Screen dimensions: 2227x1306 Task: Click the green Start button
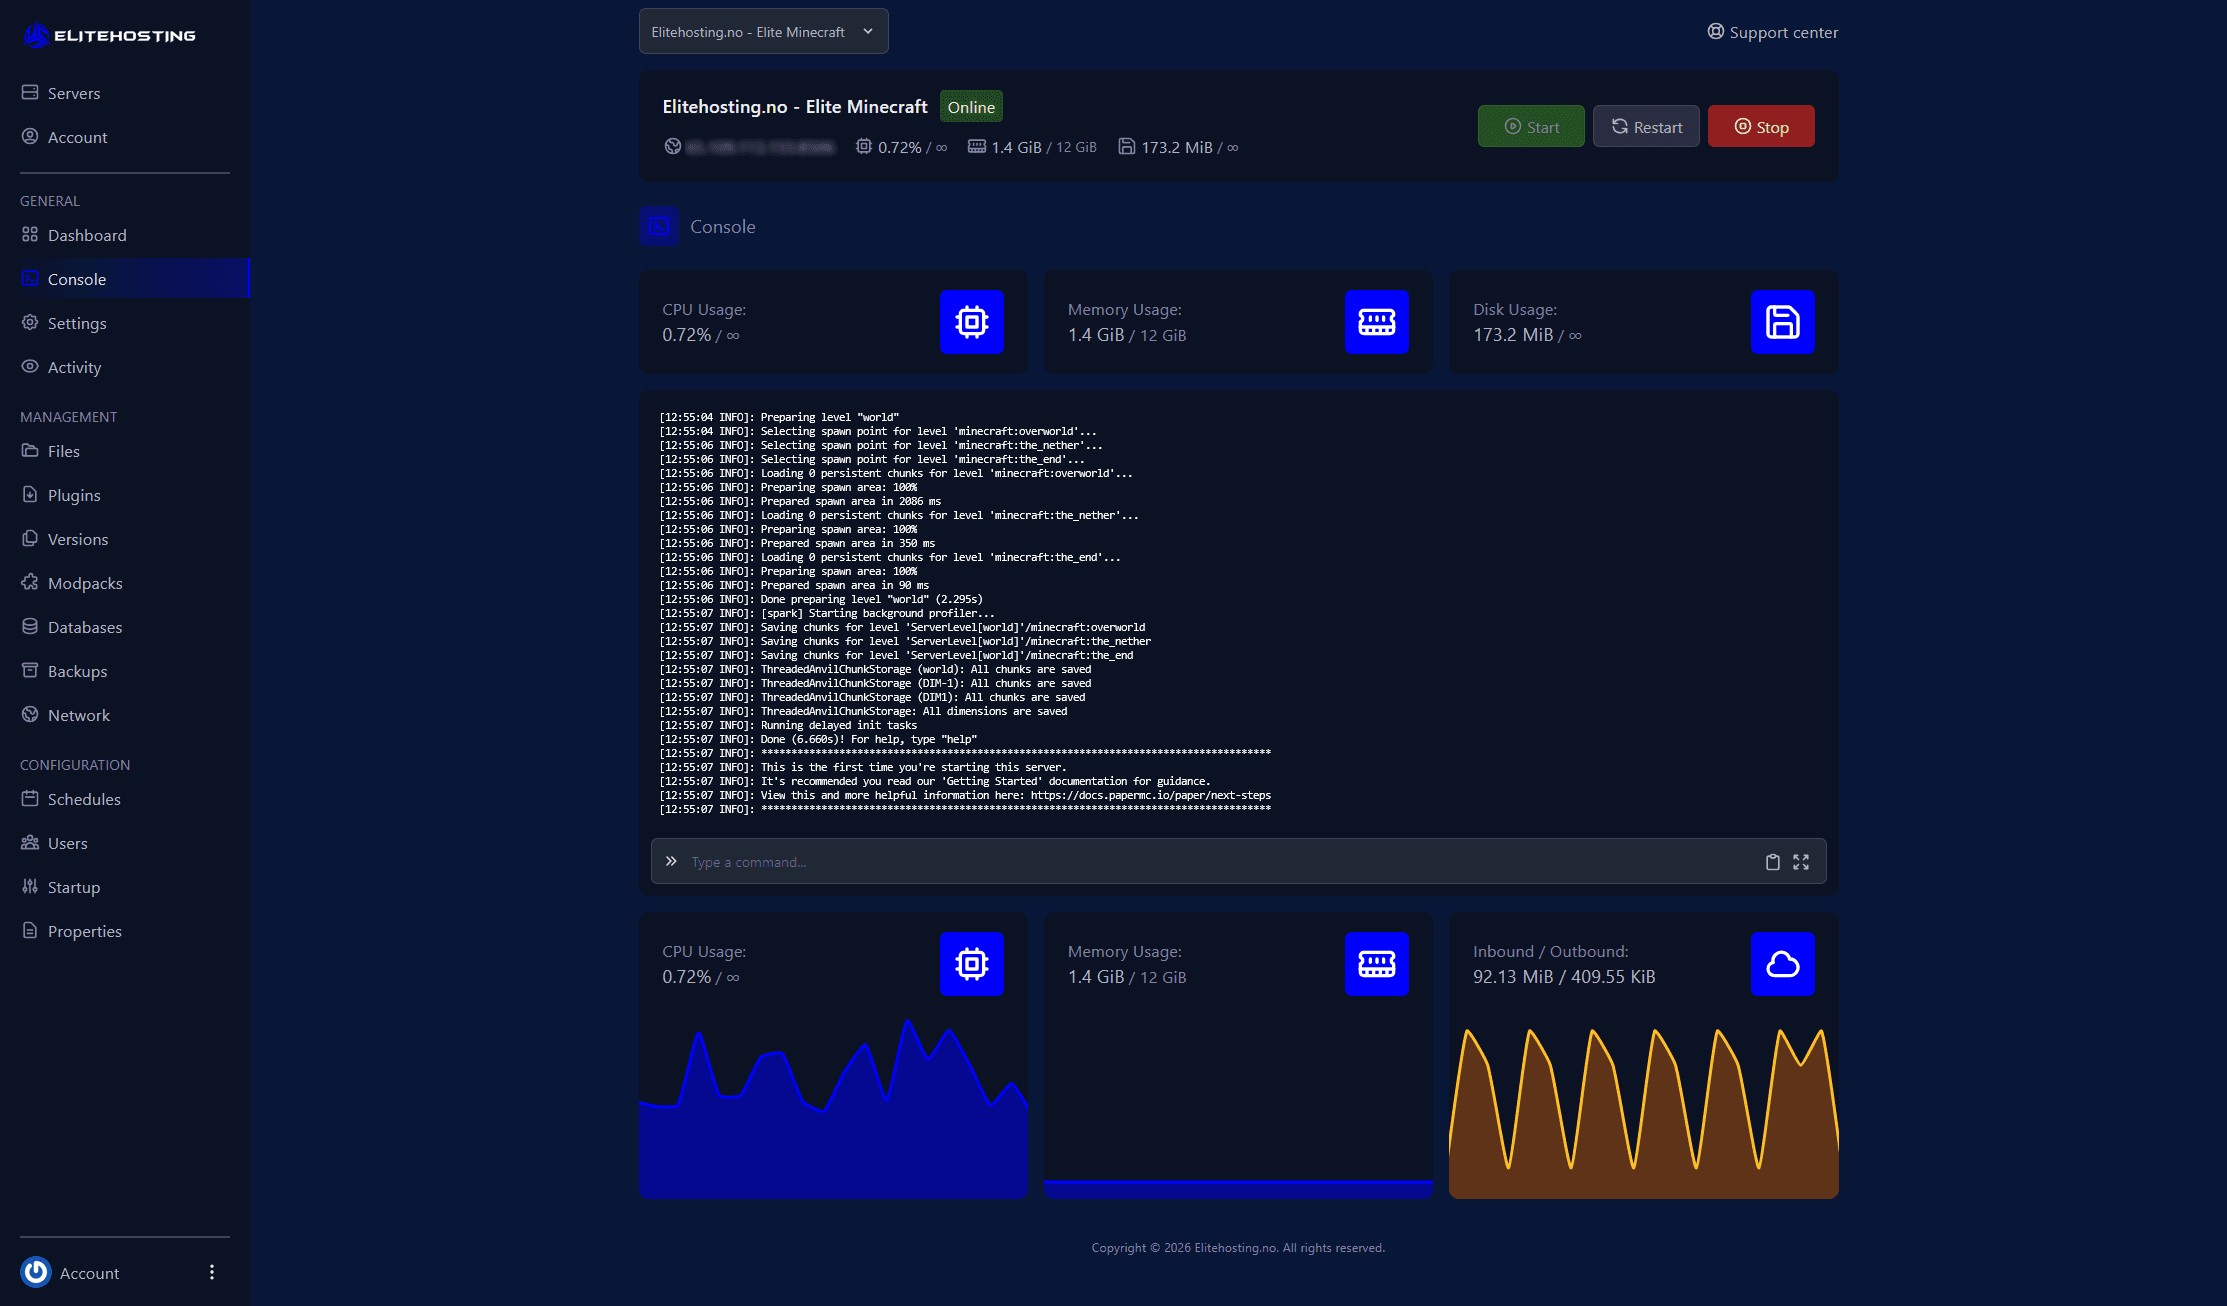tap(1531, 126)
